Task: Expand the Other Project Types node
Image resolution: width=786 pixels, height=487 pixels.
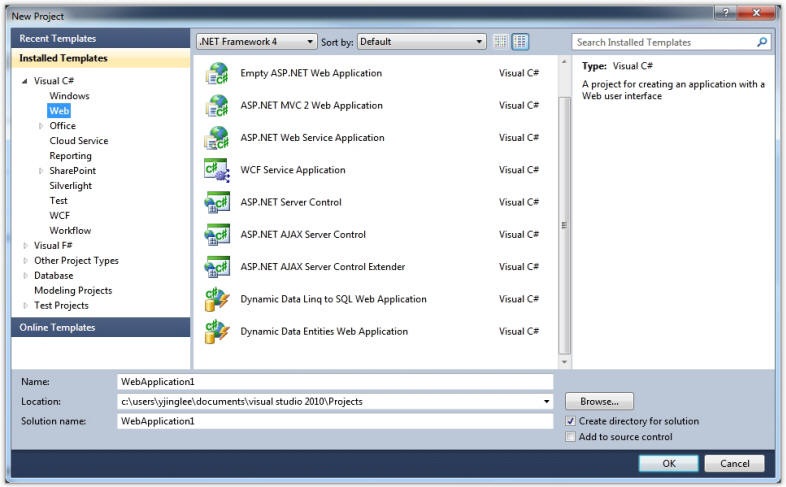Action: pos(25,261)
